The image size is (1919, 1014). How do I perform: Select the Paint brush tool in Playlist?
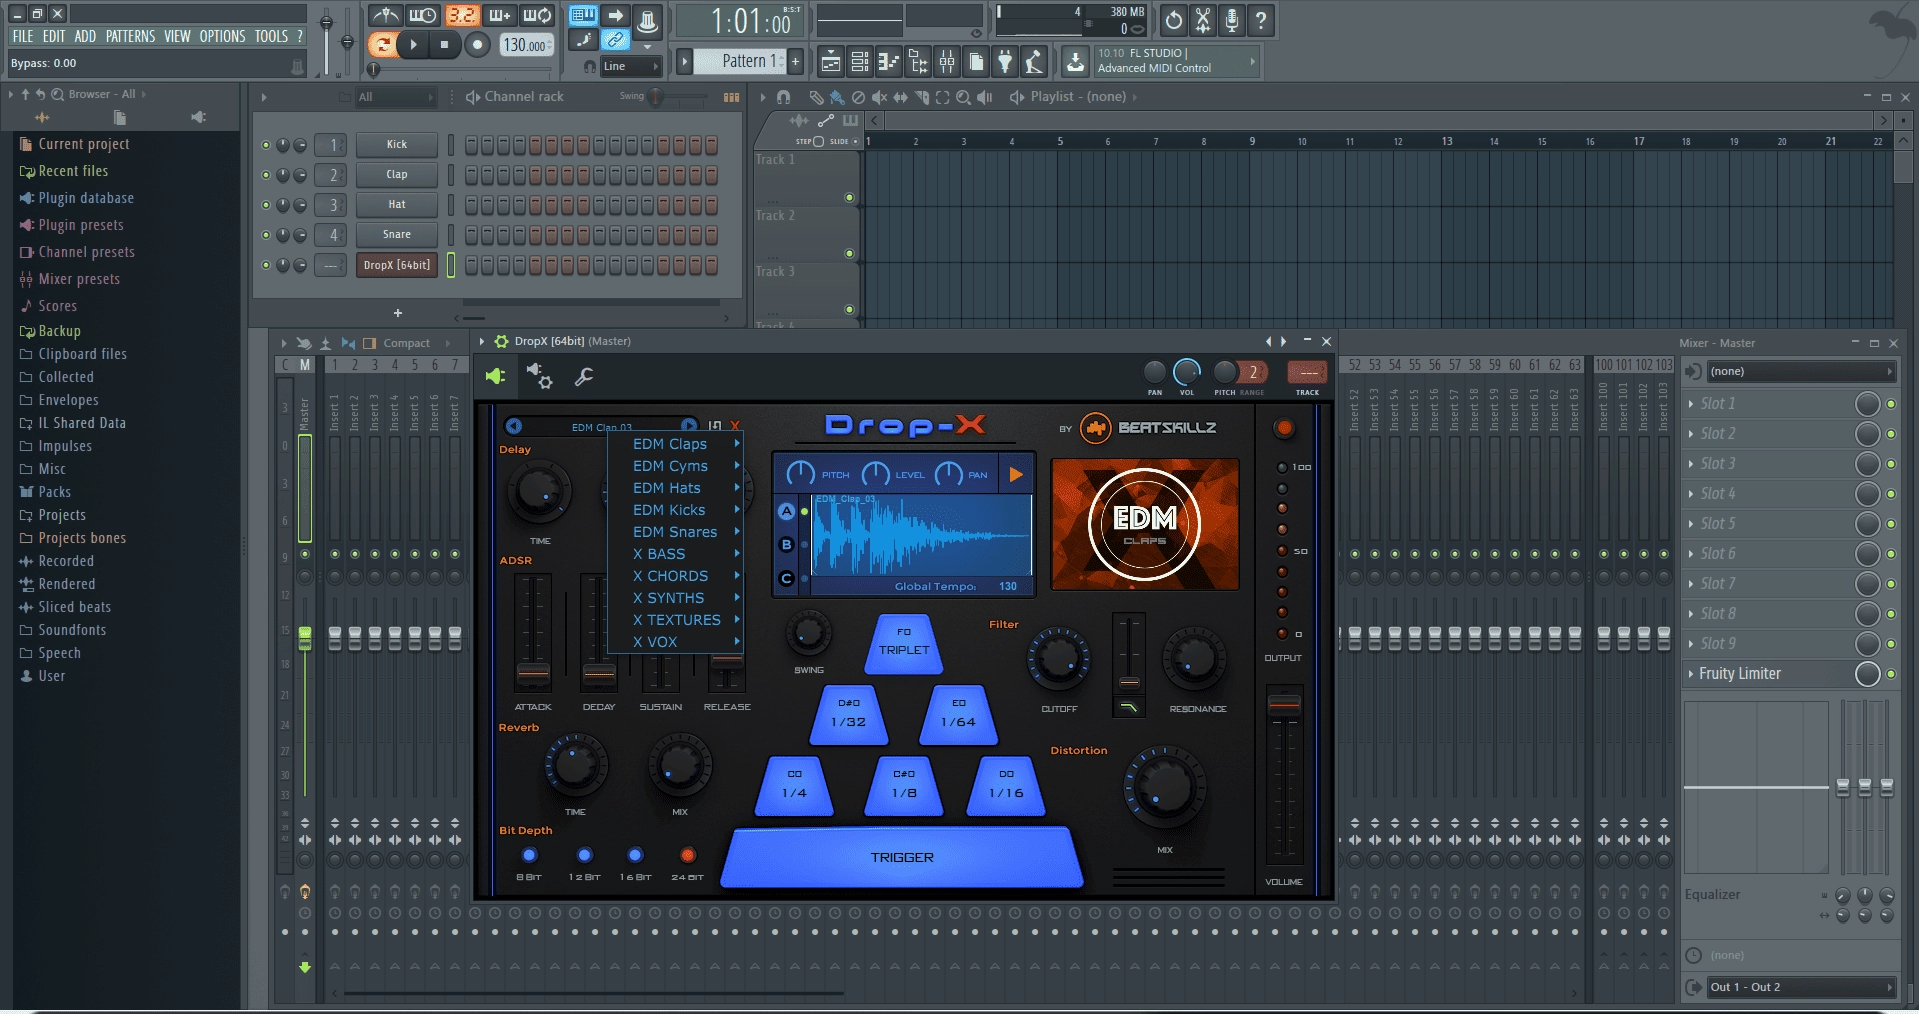837,97
